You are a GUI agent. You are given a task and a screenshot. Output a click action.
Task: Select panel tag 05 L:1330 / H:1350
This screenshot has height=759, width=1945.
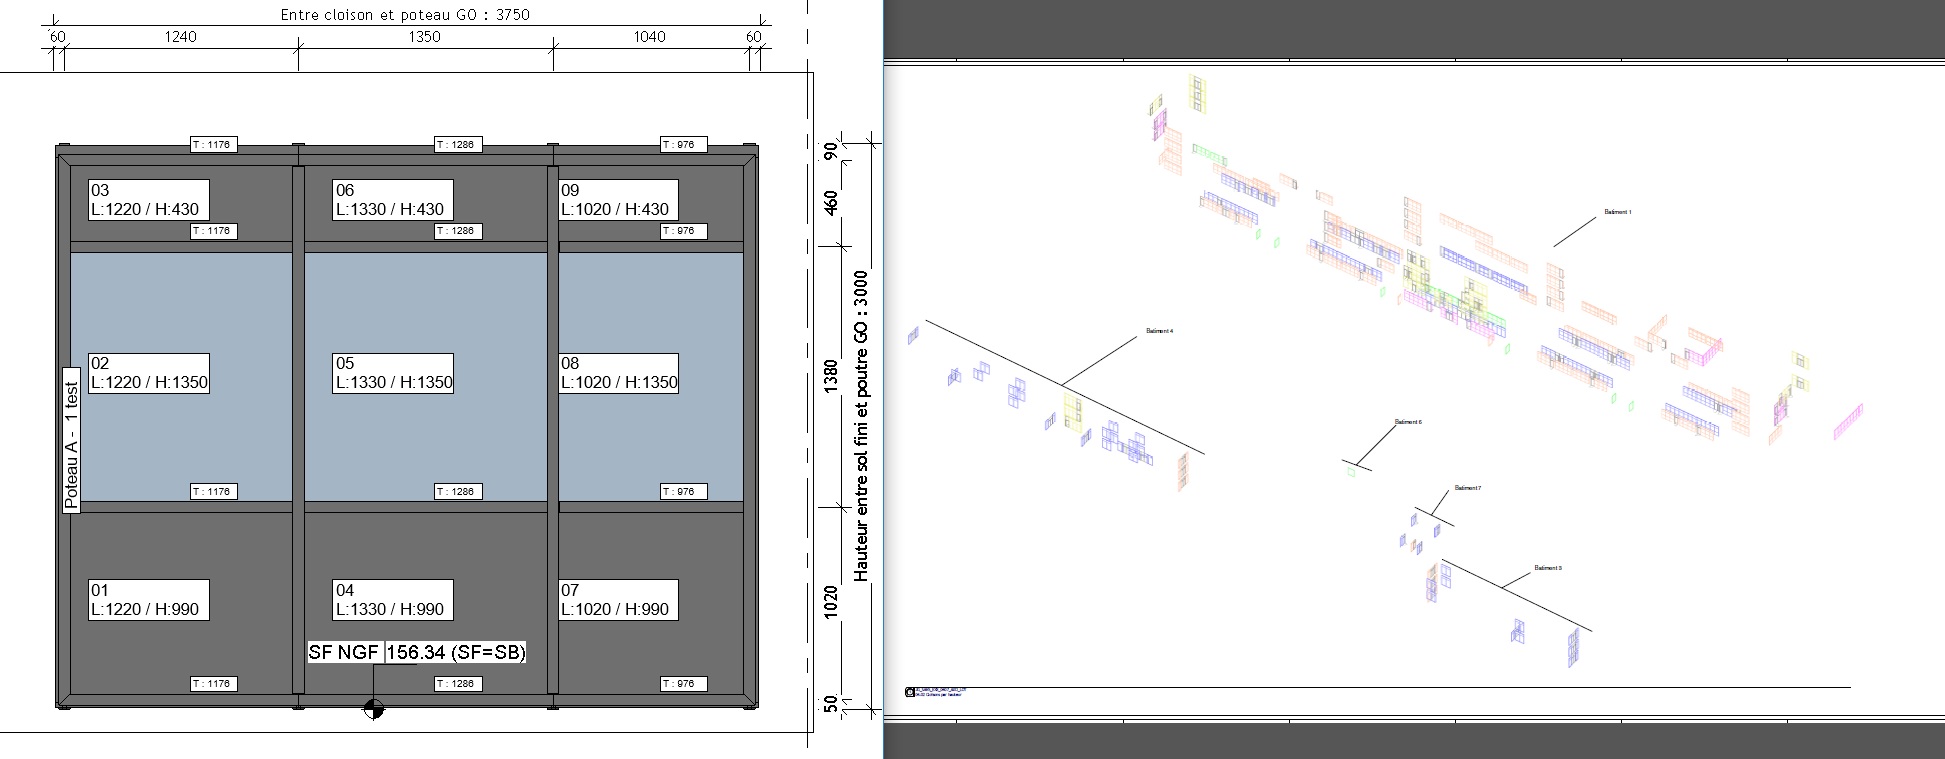(x=393, y=373)
